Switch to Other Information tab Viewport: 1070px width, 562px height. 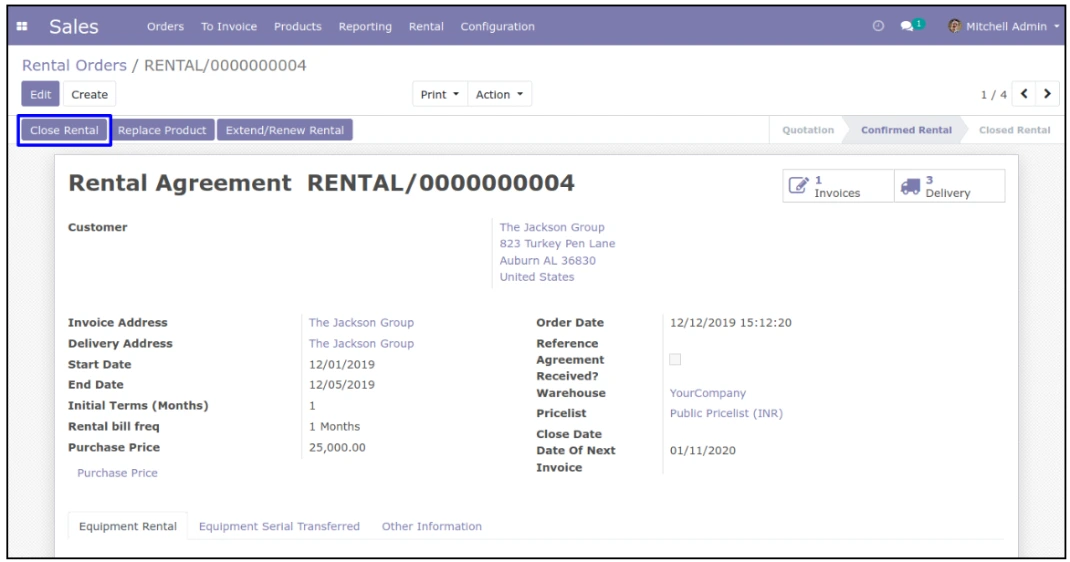pyautogui.click(x=431, y=526)
